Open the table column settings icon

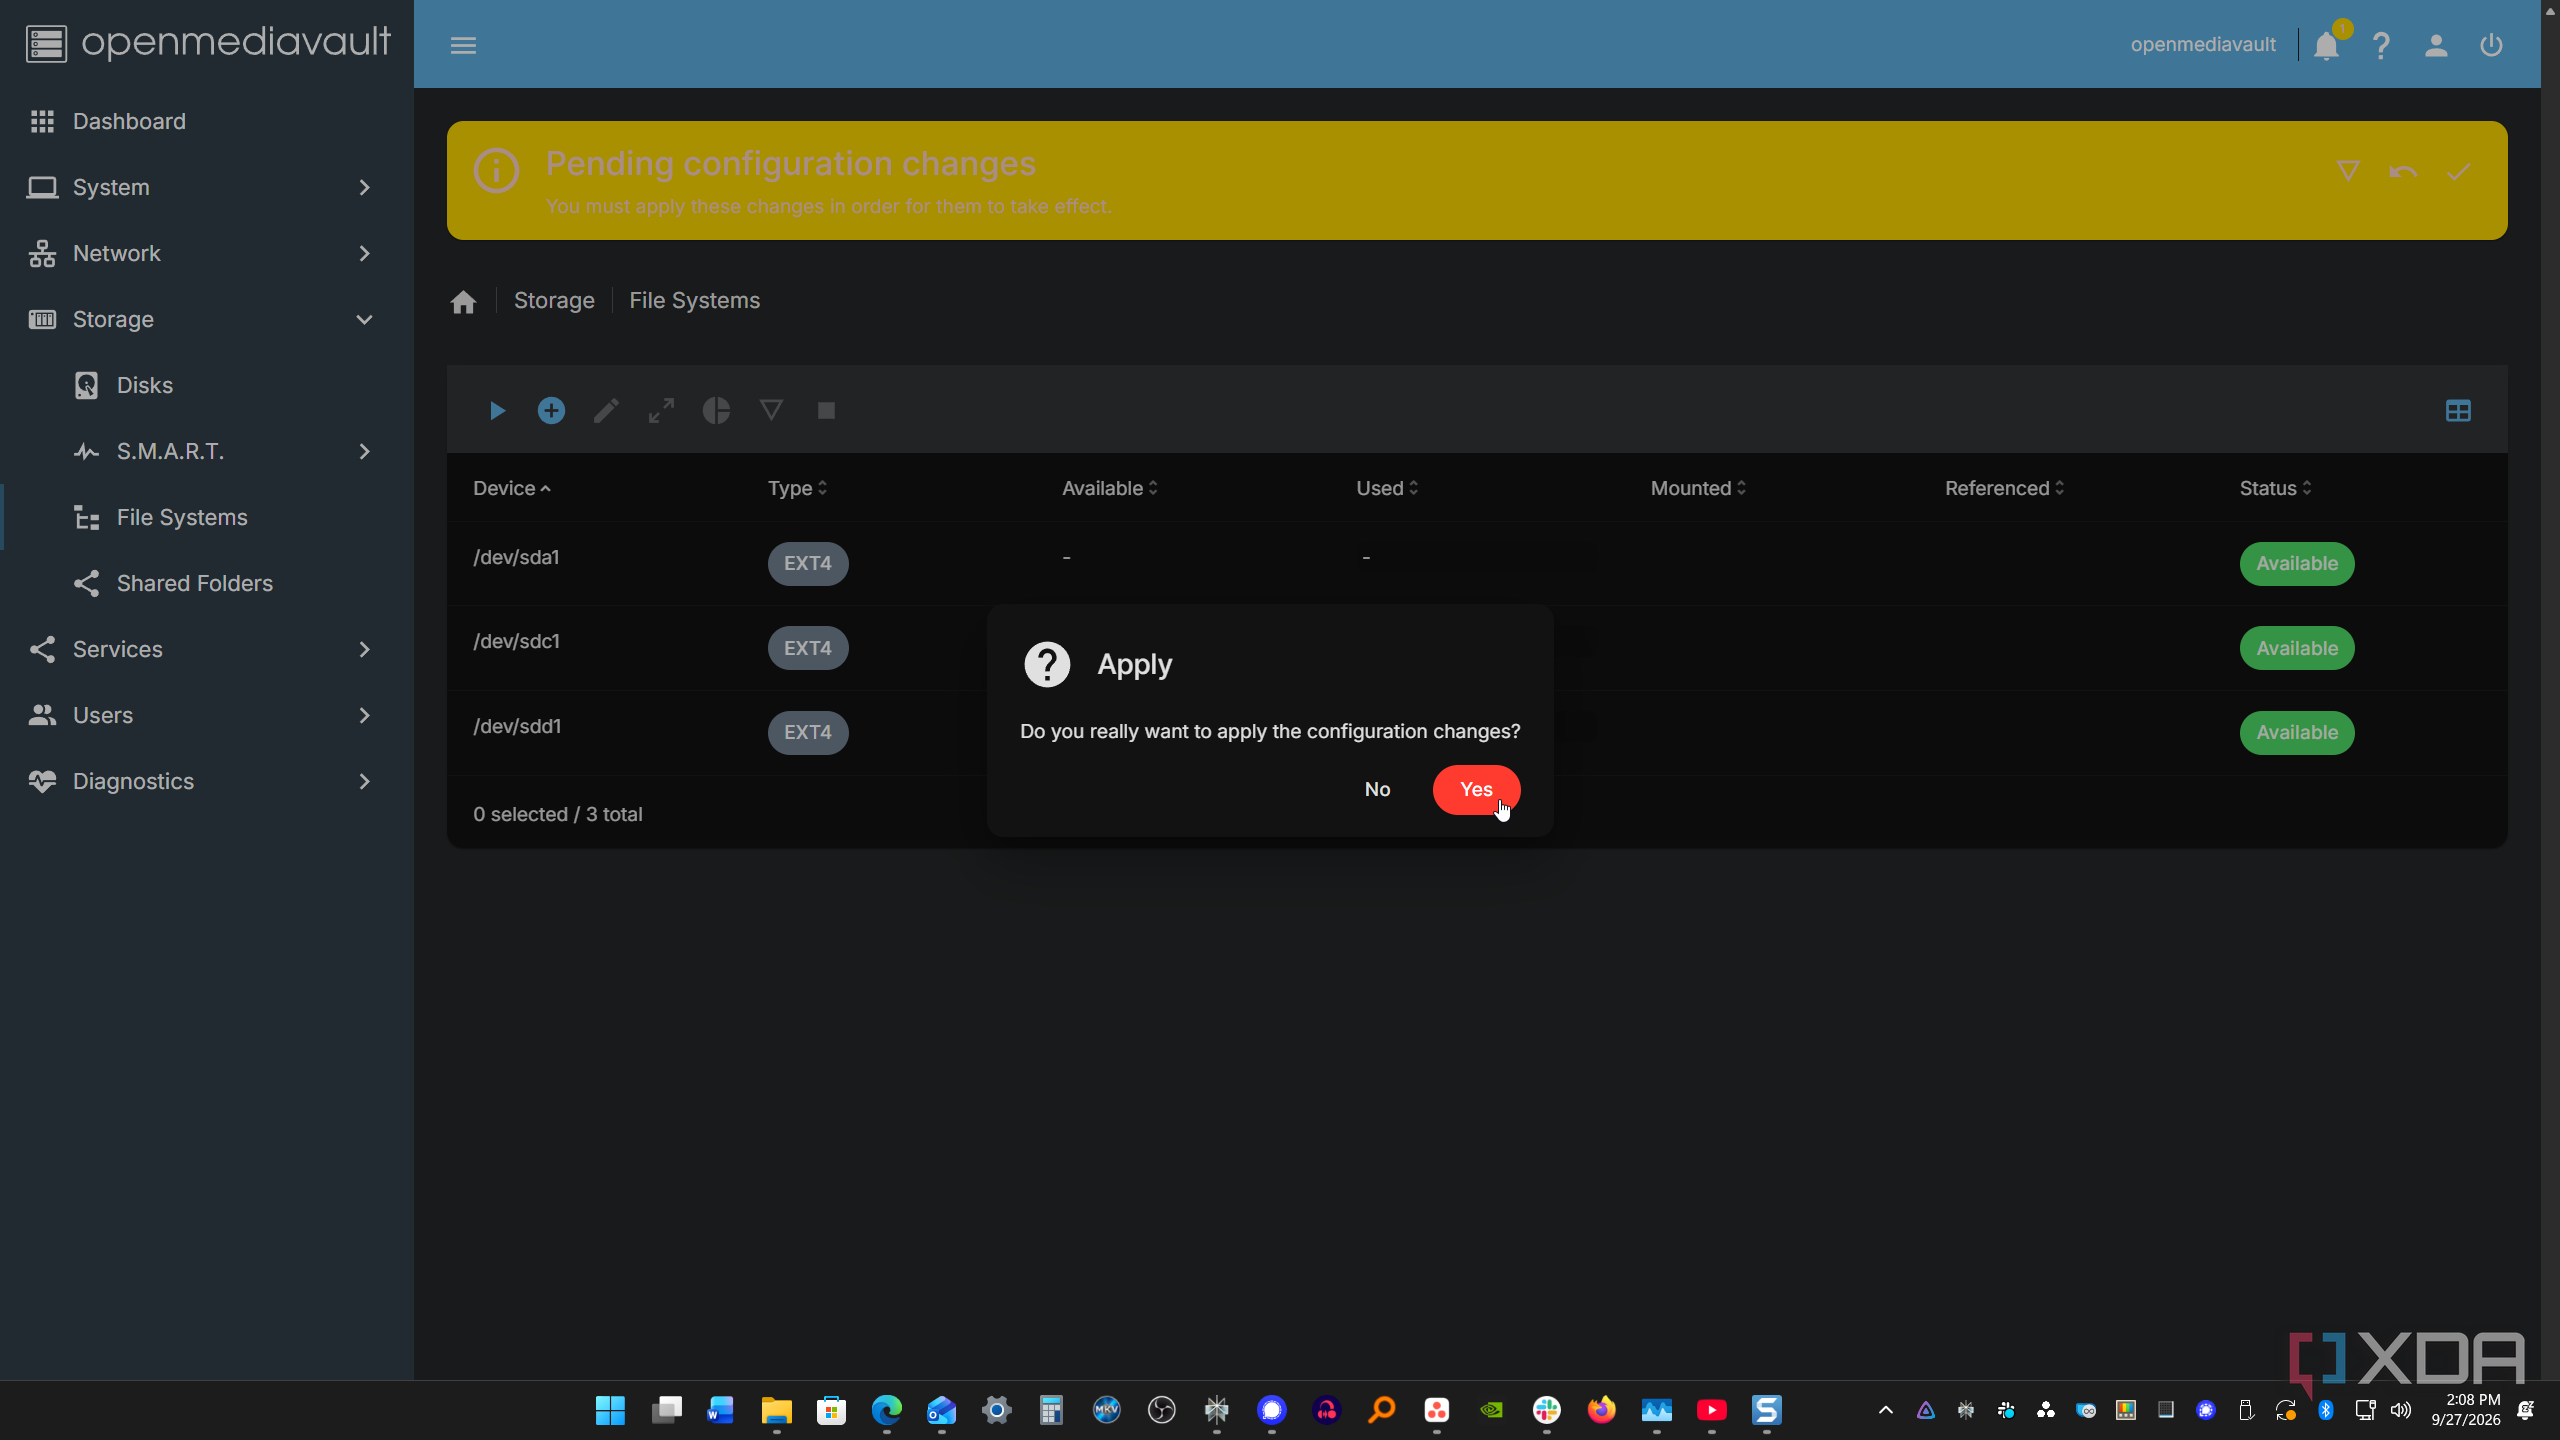(2458, 411)
